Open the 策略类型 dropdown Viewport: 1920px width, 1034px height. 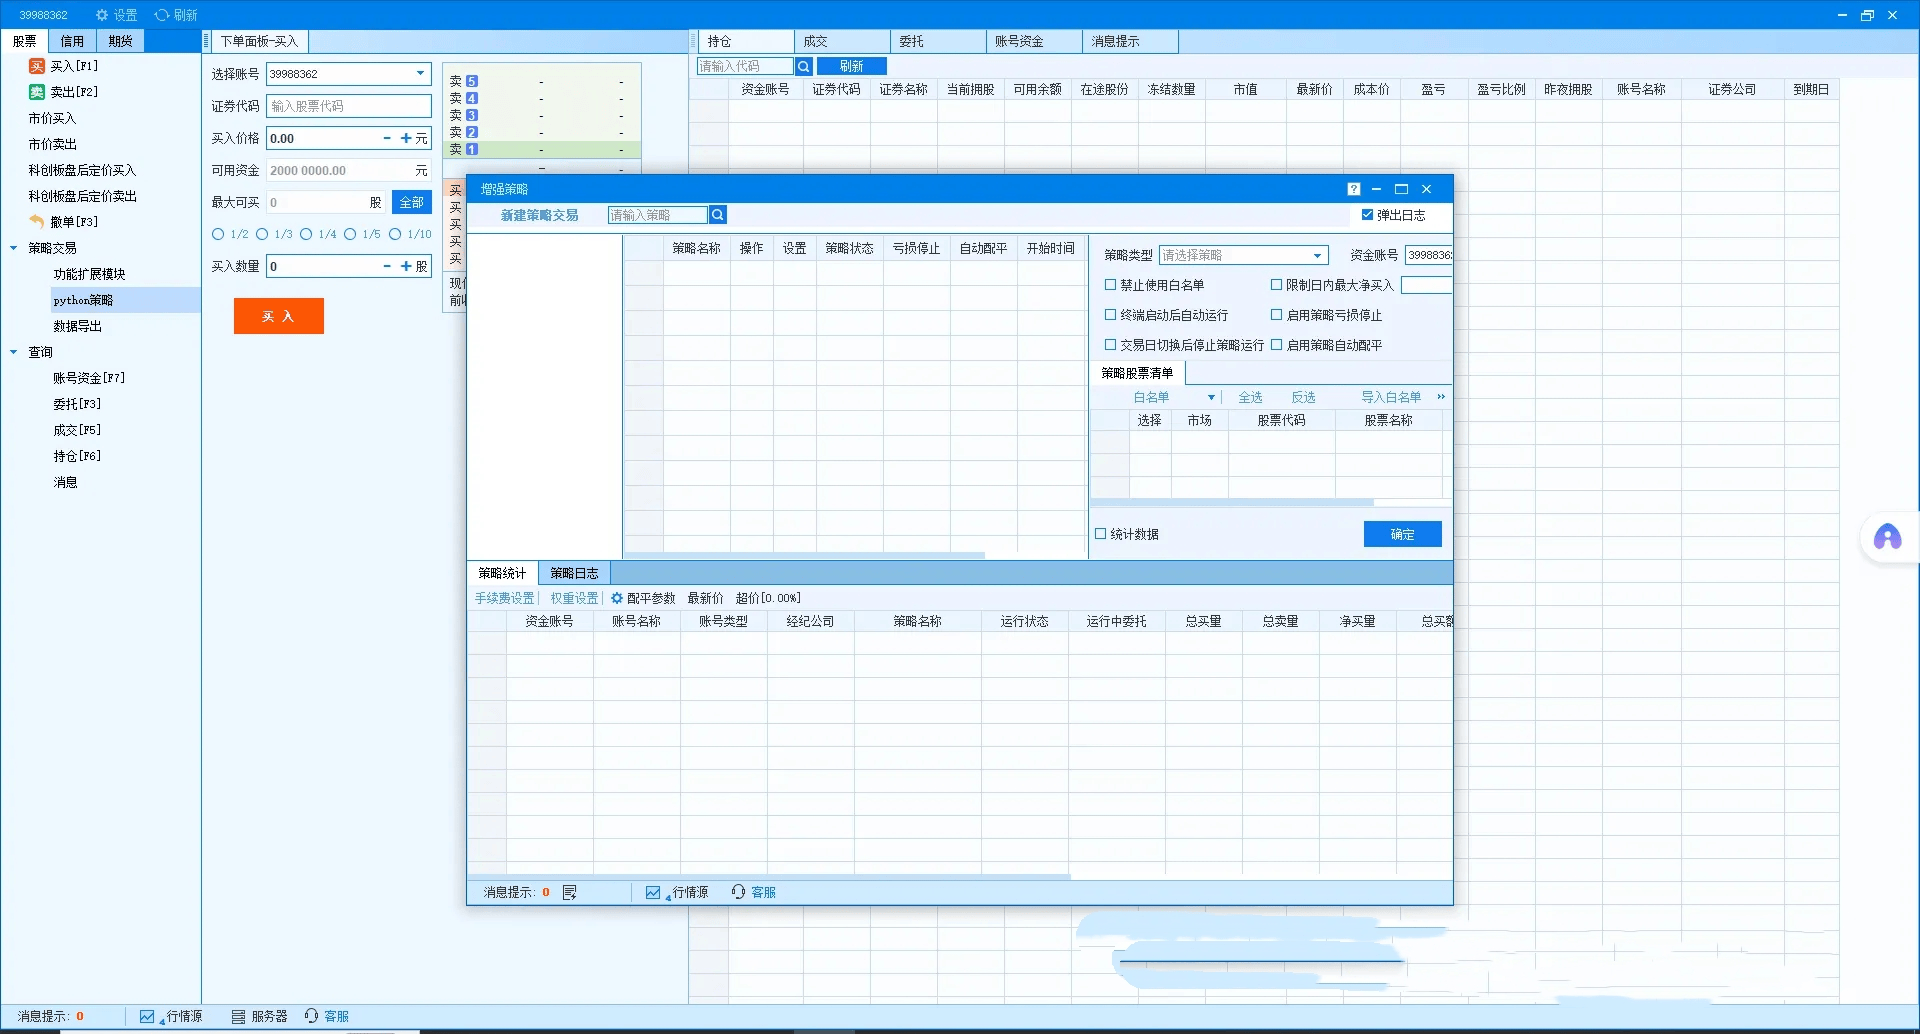[1317, 255]
